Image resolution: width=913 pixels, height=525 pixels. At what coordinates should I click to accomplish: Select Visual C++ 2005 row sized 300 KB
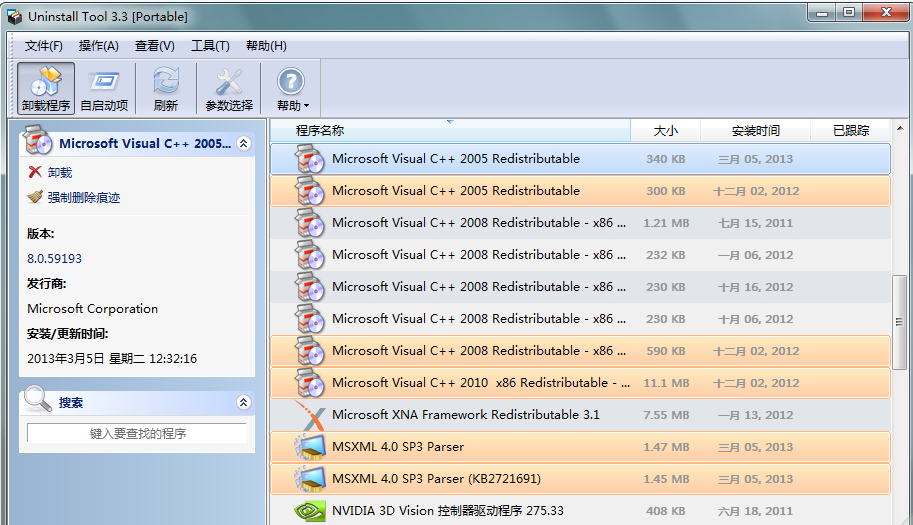coord(581,191)
